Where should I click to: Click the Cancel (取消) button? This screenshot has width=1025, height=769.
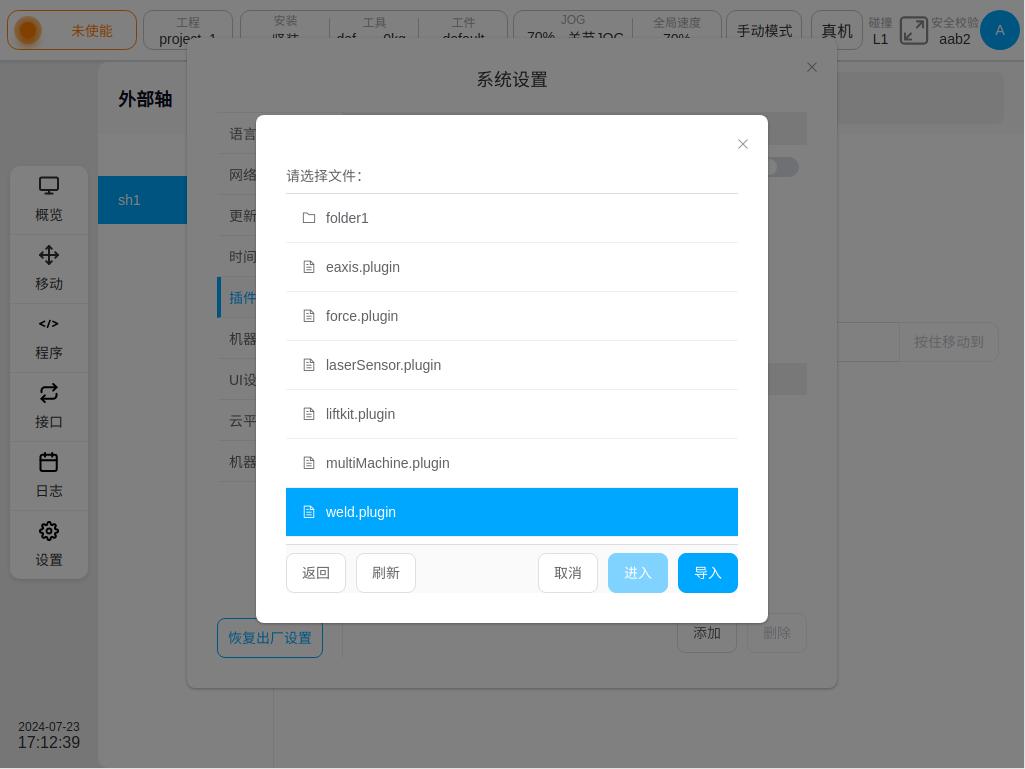567,573
